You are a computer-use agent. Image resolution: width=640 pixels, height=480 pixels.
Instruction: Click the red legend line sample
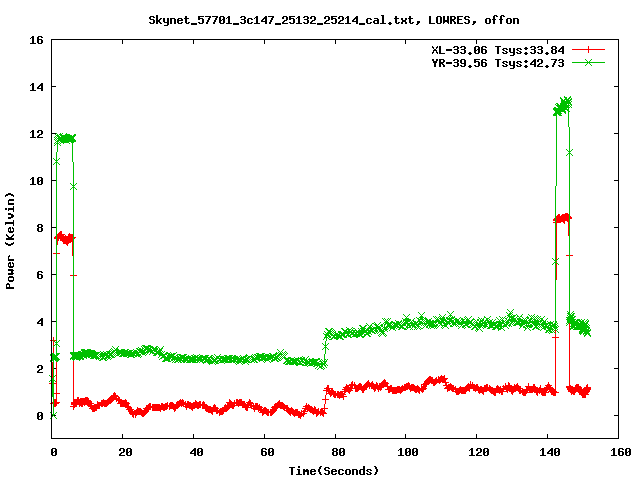(x=588, y=50)
